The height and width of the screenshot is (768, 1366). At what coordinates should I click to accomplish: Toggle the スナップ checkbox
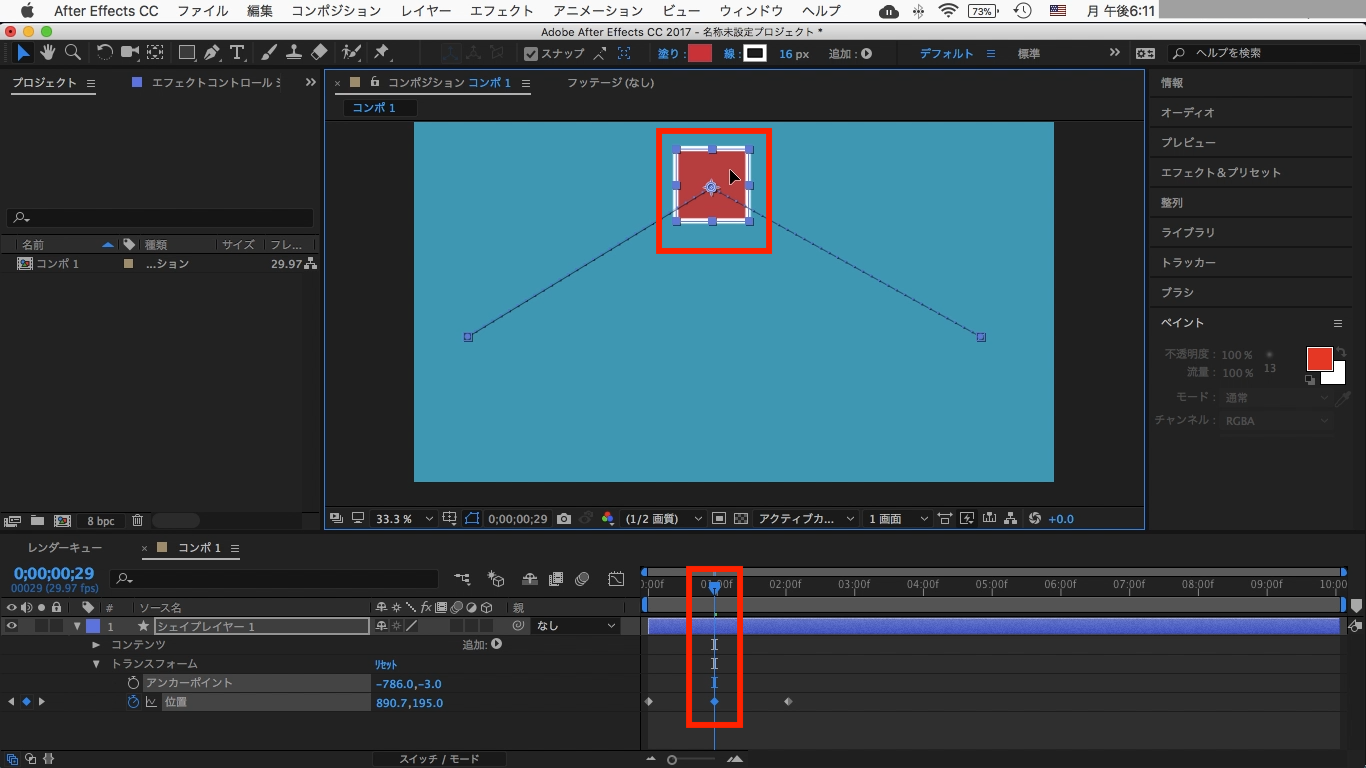click(x=532, y=54)
